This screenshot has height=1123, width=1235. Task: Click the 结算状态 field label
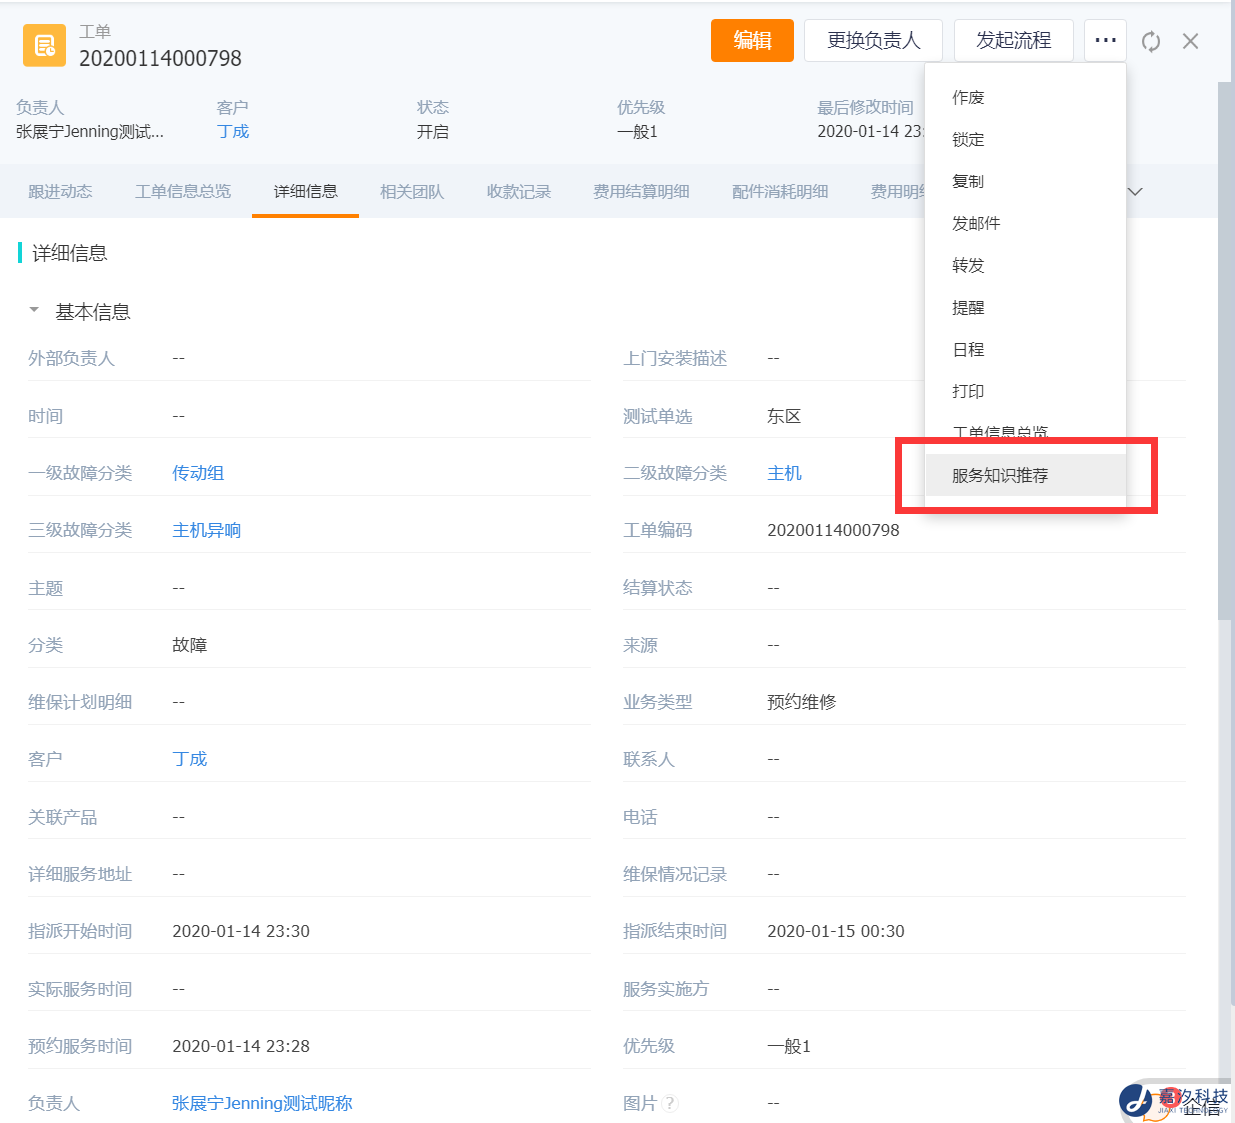coord(657,588)
